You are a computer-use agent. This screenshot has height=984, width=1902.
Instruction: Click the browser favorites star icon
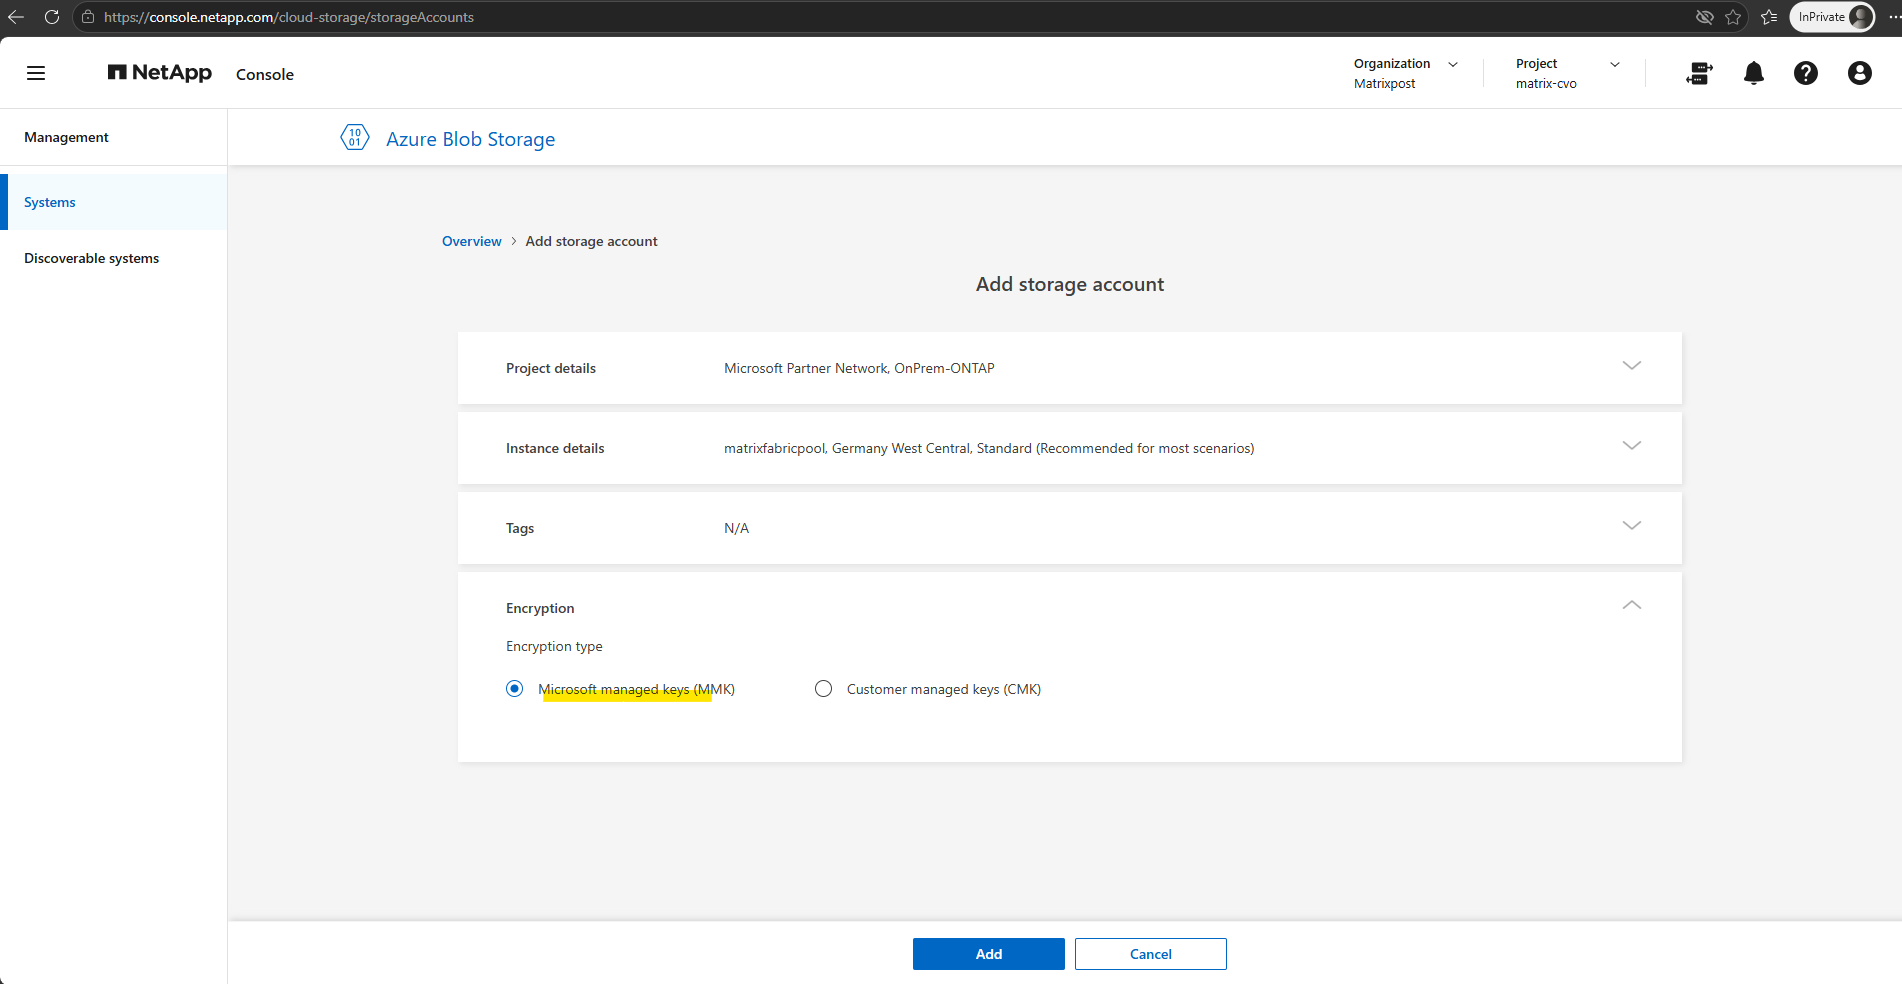click(x=1733, y=17)
